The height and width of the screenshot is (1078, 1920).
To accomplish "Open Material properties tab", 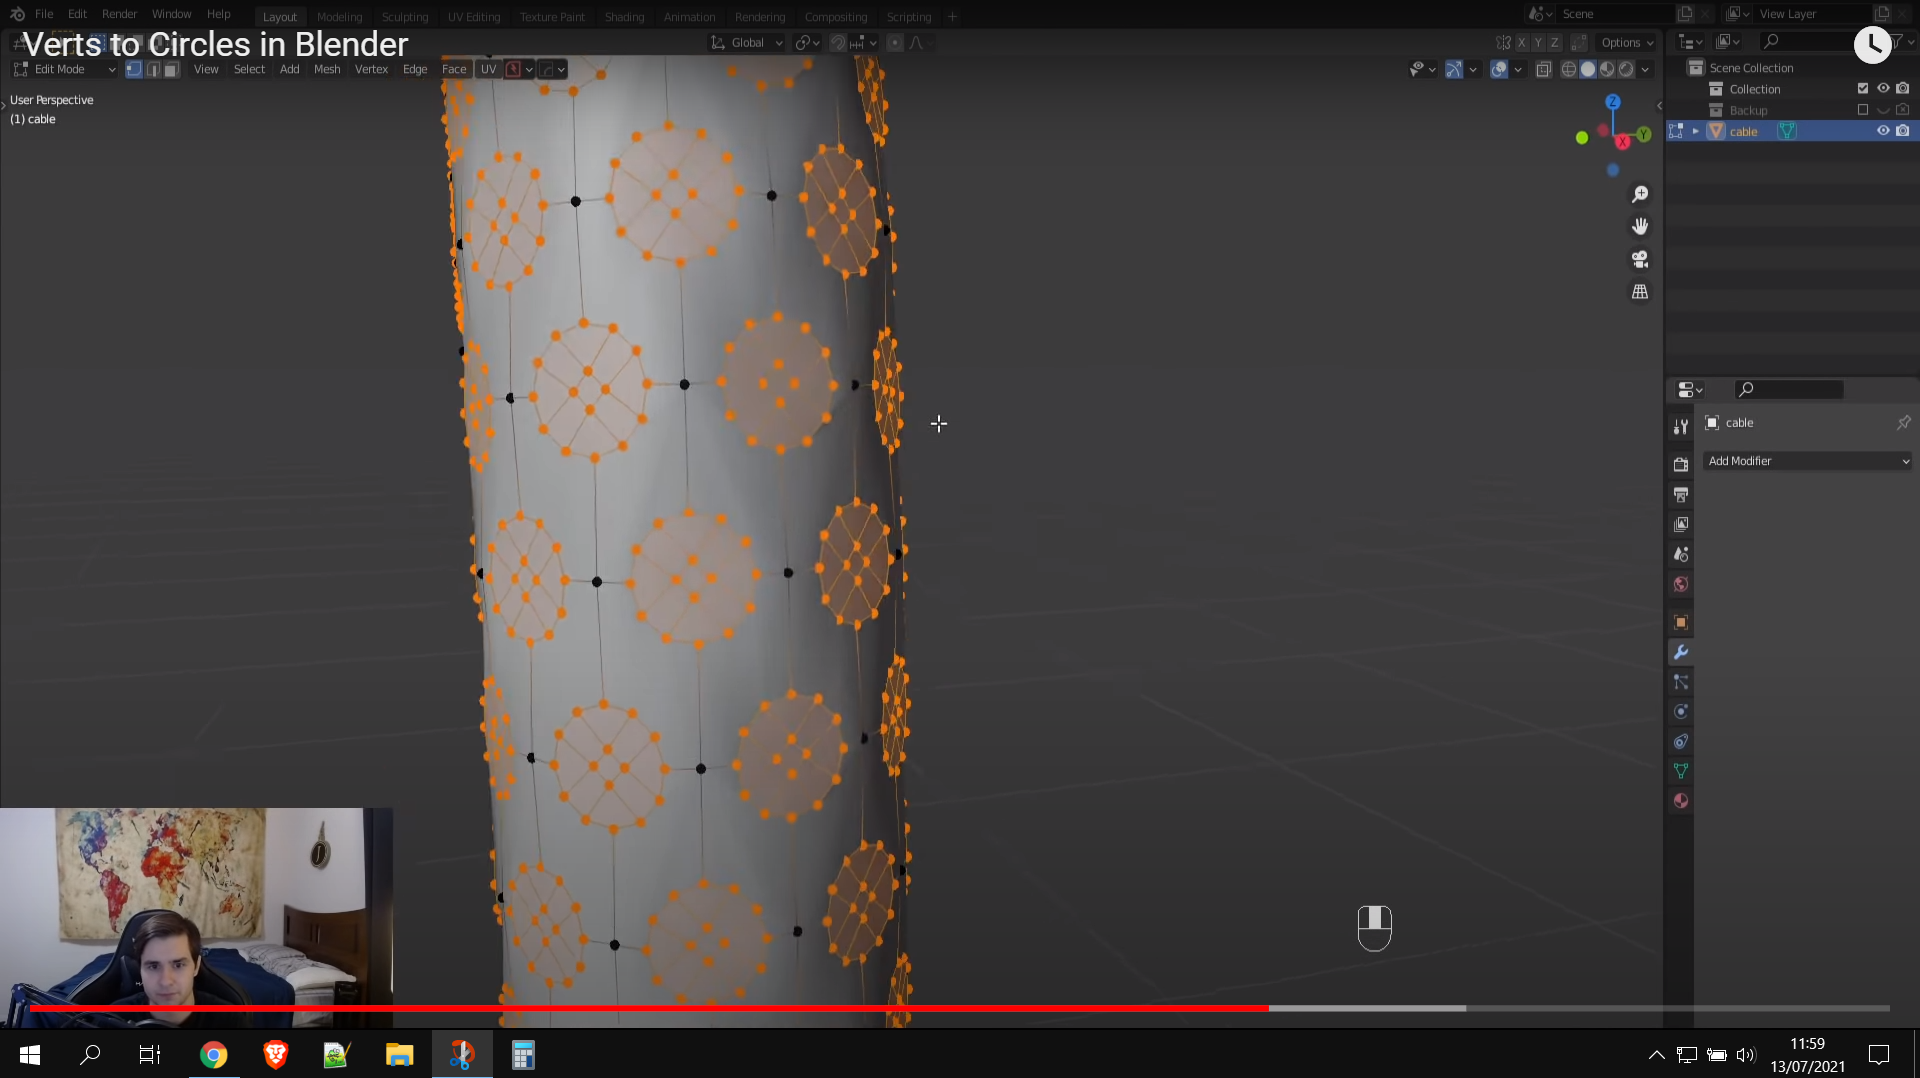I will [x=1681, y=801].
